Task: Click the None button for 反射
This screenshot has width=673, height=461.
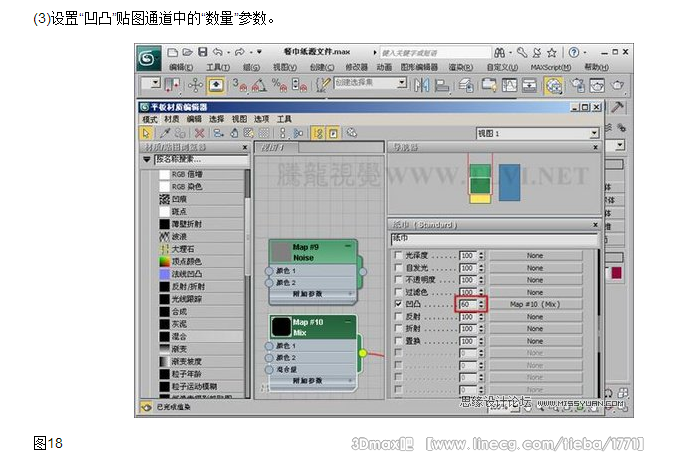Action: (535, 316)
